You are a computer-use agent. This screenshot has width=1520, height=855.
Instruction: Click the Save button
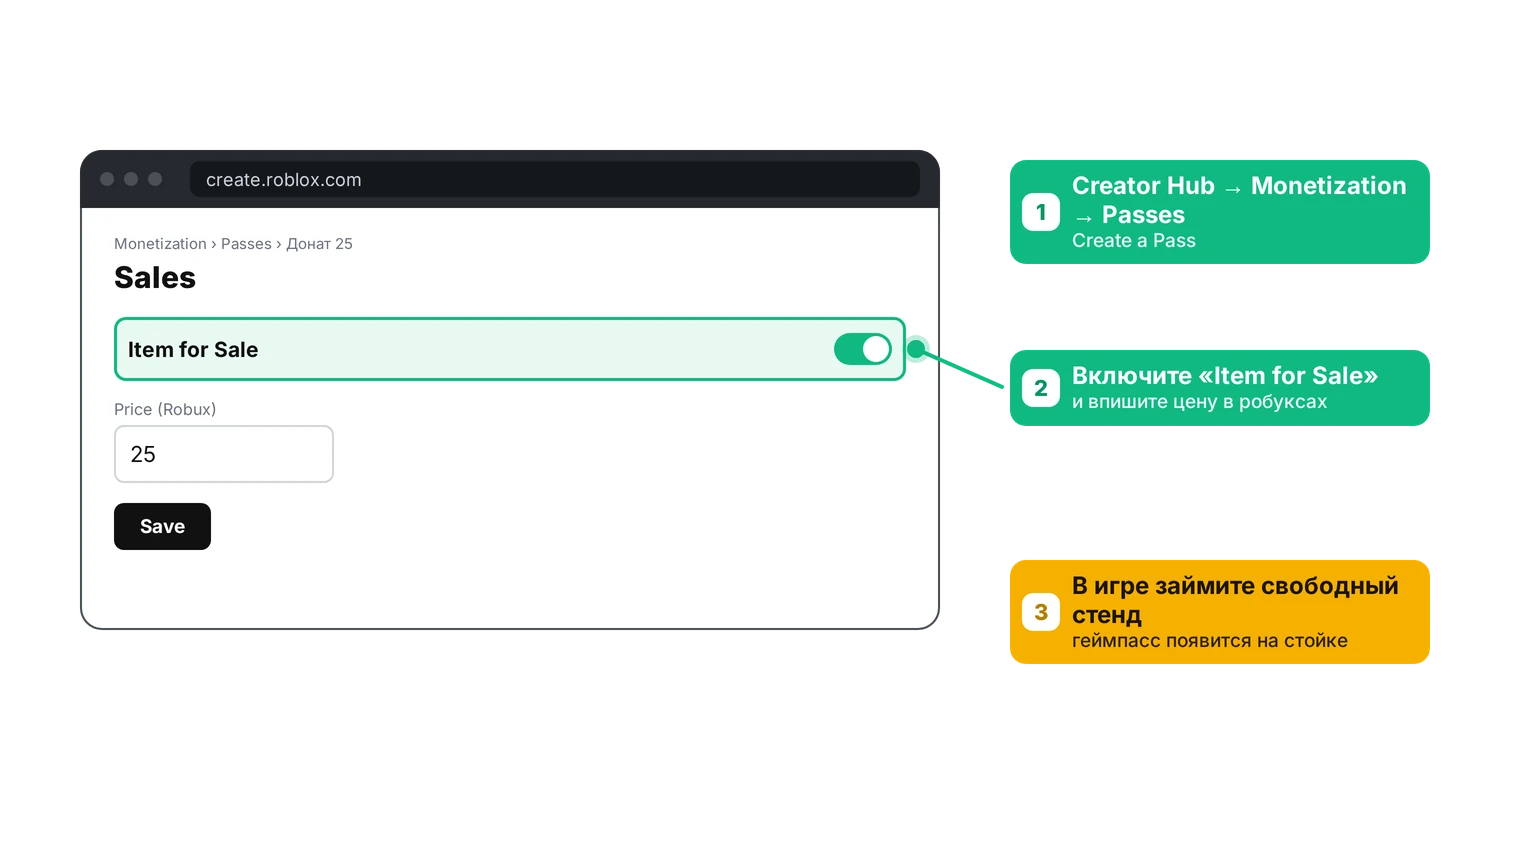click(x=162, y=526)
